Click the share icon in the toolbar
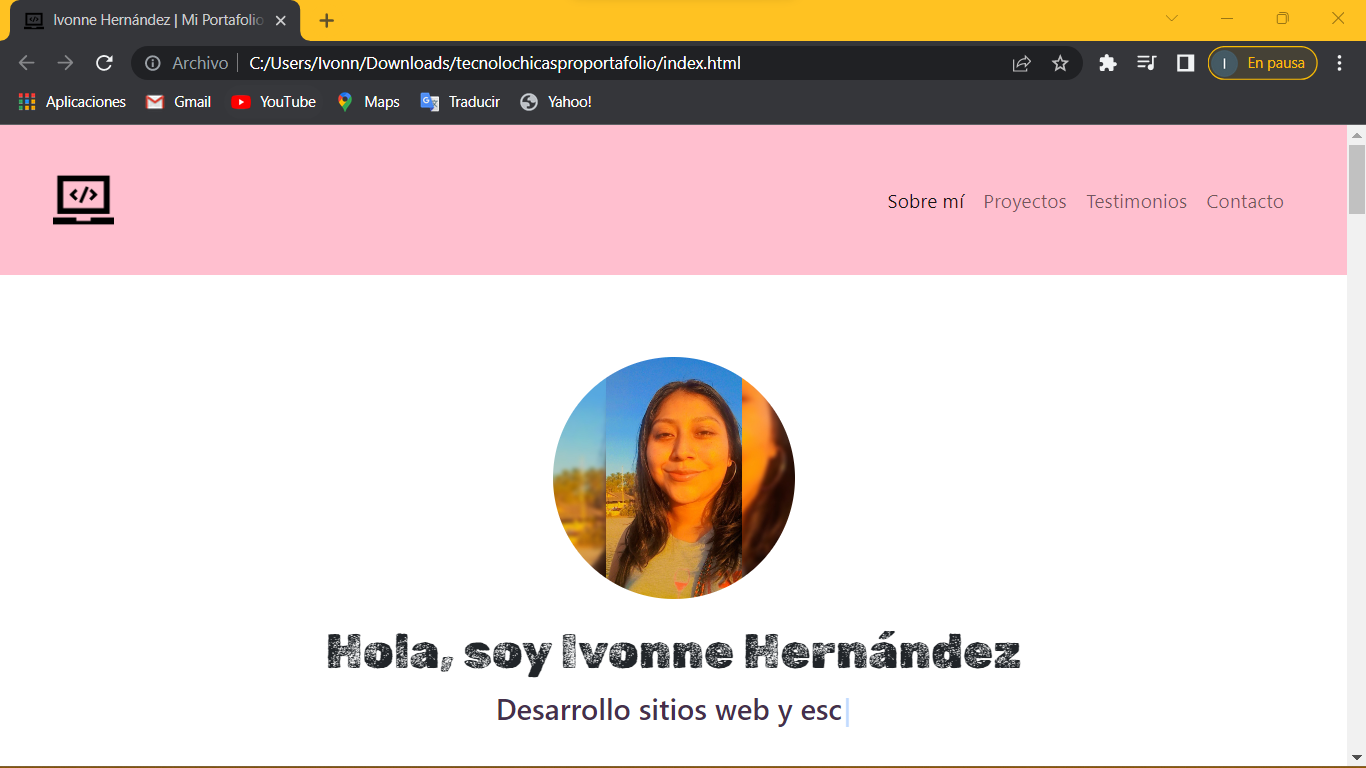This screenshot has width=1366, height=768. pos(1021,62)
